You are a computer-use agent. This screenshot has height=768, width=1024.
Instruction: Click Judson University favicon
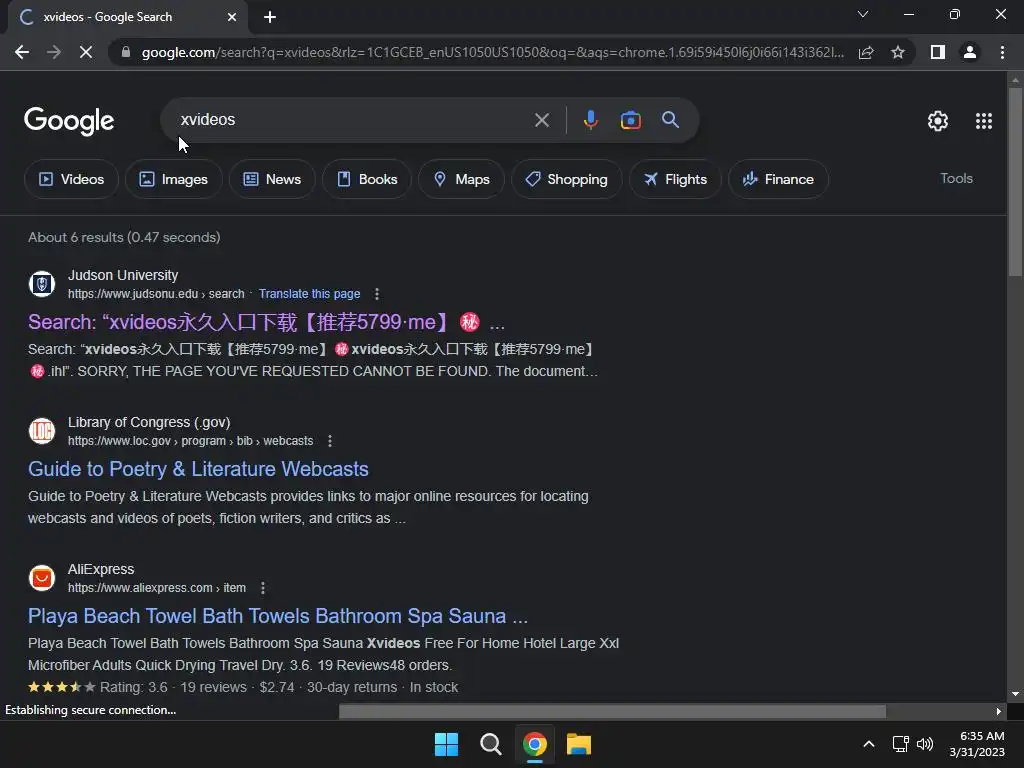42,284
